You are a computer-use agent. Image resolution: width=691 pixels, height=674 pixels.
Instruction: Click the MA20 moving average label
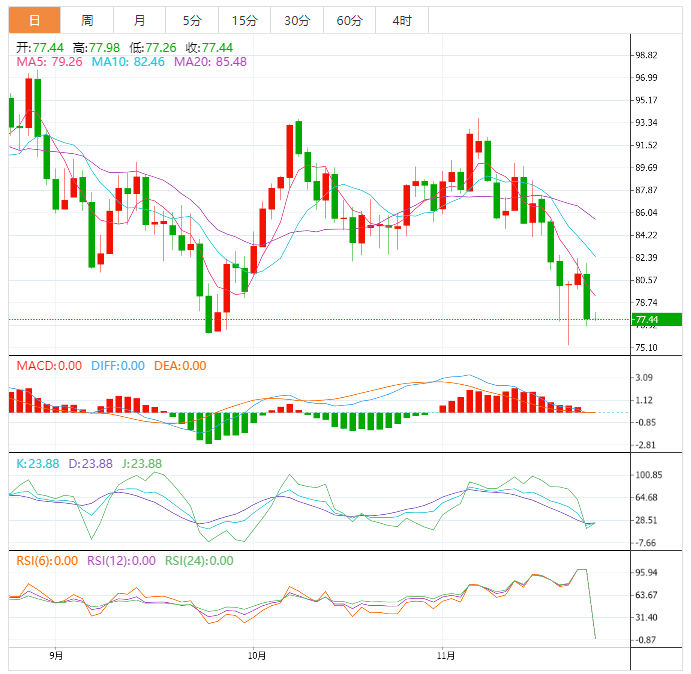pyautogui.click(x=210, y=62)
